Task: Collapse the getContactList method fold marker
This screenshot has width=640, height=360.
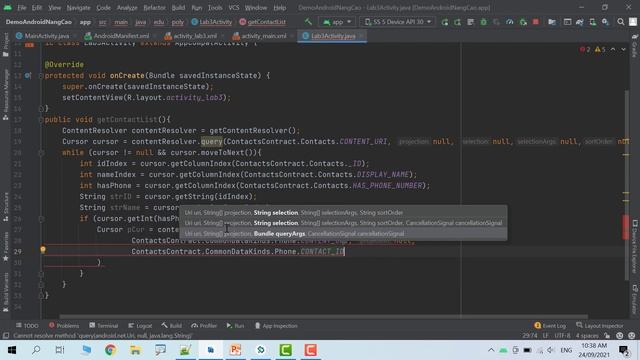Action: (x=41, y=120)
